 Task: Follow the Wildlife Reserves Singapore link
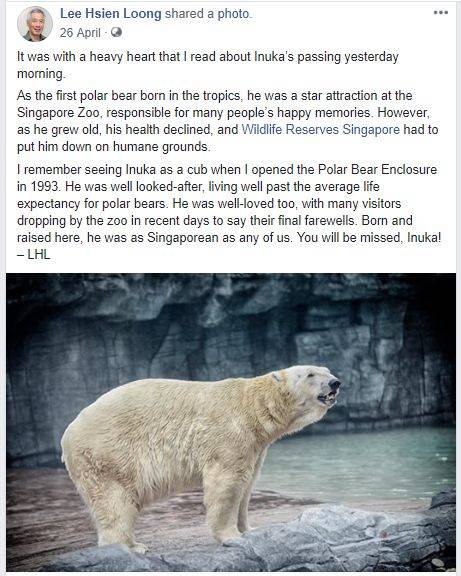click(x=321, y=130)
